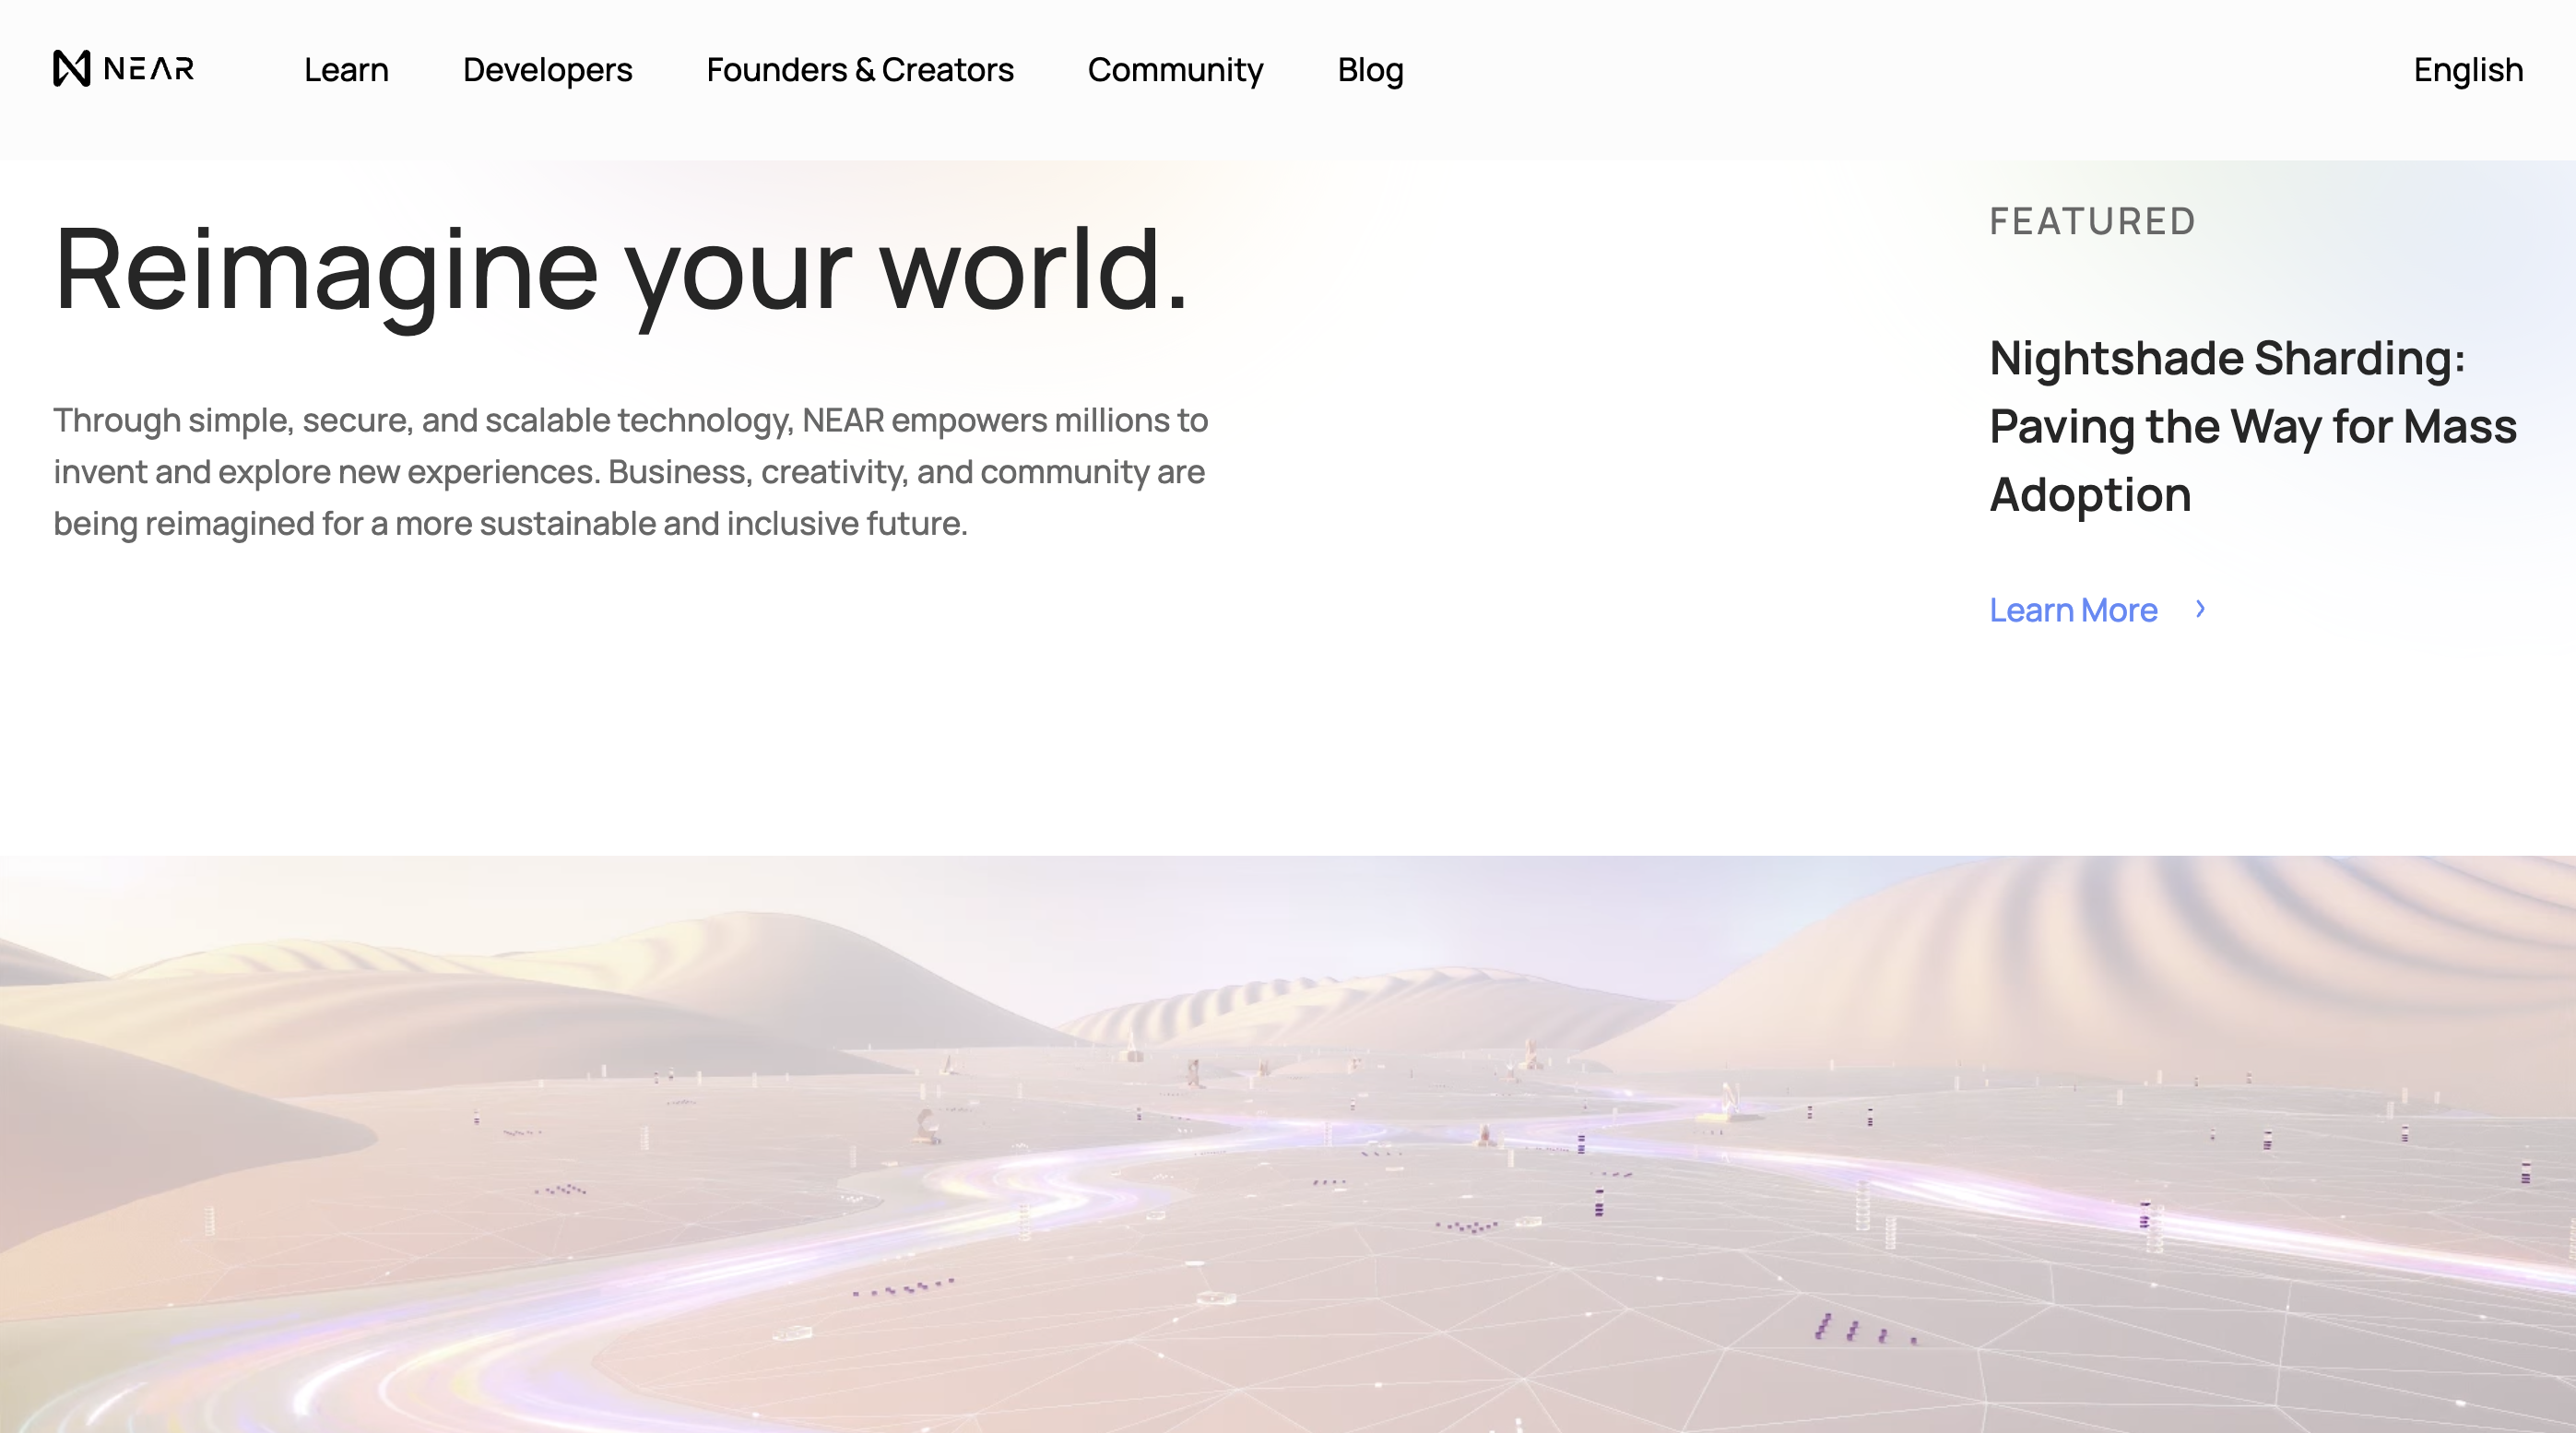This screenshot has width=2576, height=1433.
Task: Click the FEATURED section heading
Action: click(x=2090, y=221)
